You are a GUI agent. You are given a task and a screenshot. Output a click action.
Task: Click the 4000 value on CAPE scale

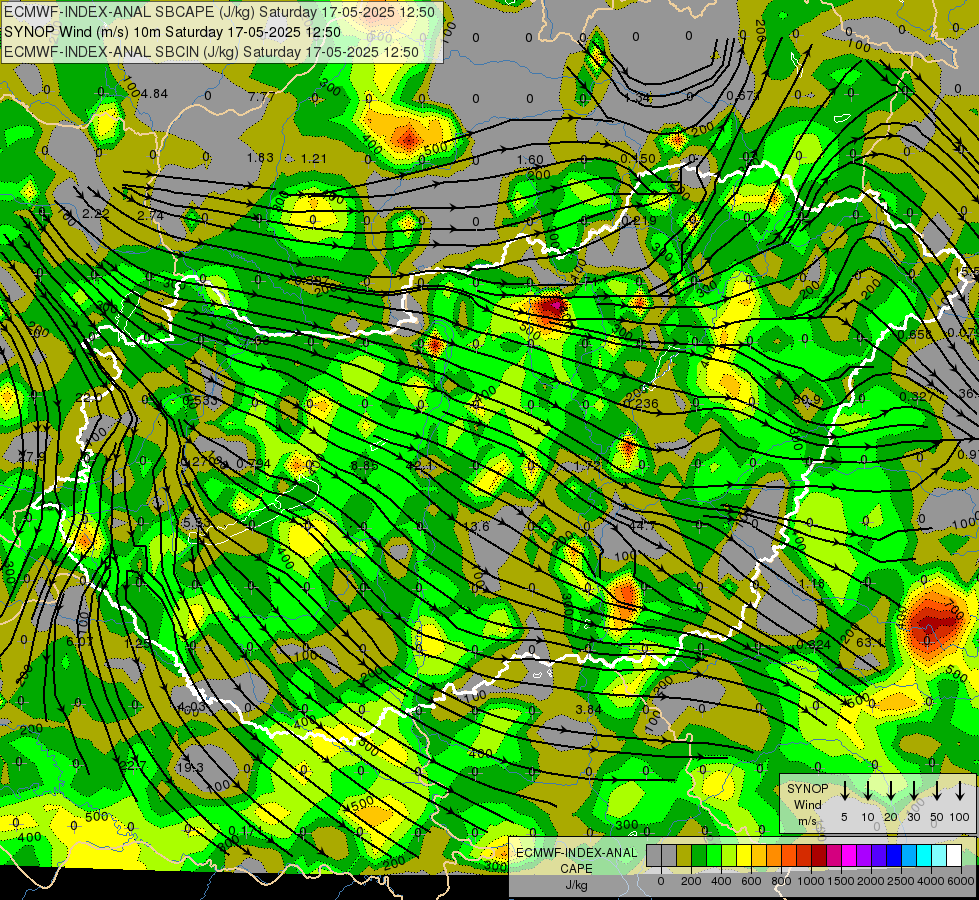click(x=931, y=881)
